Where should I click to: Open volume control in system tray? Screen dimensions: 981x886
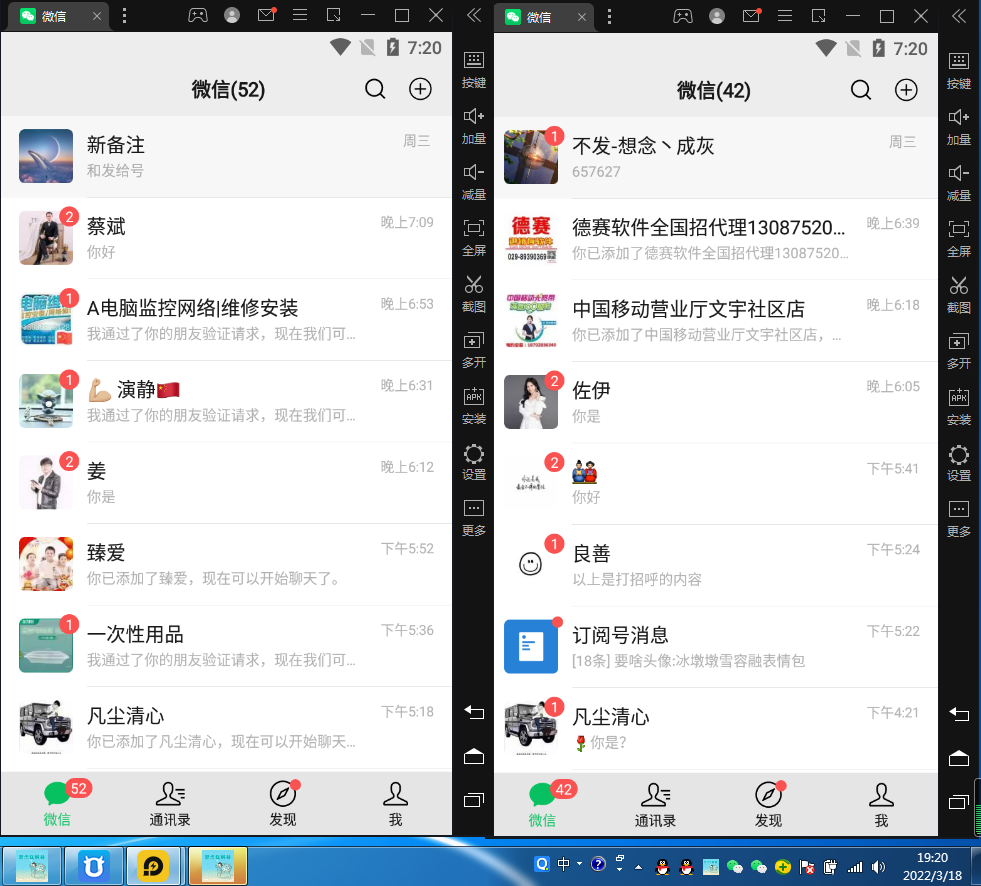pyautogui.click(x=878, y=867)
